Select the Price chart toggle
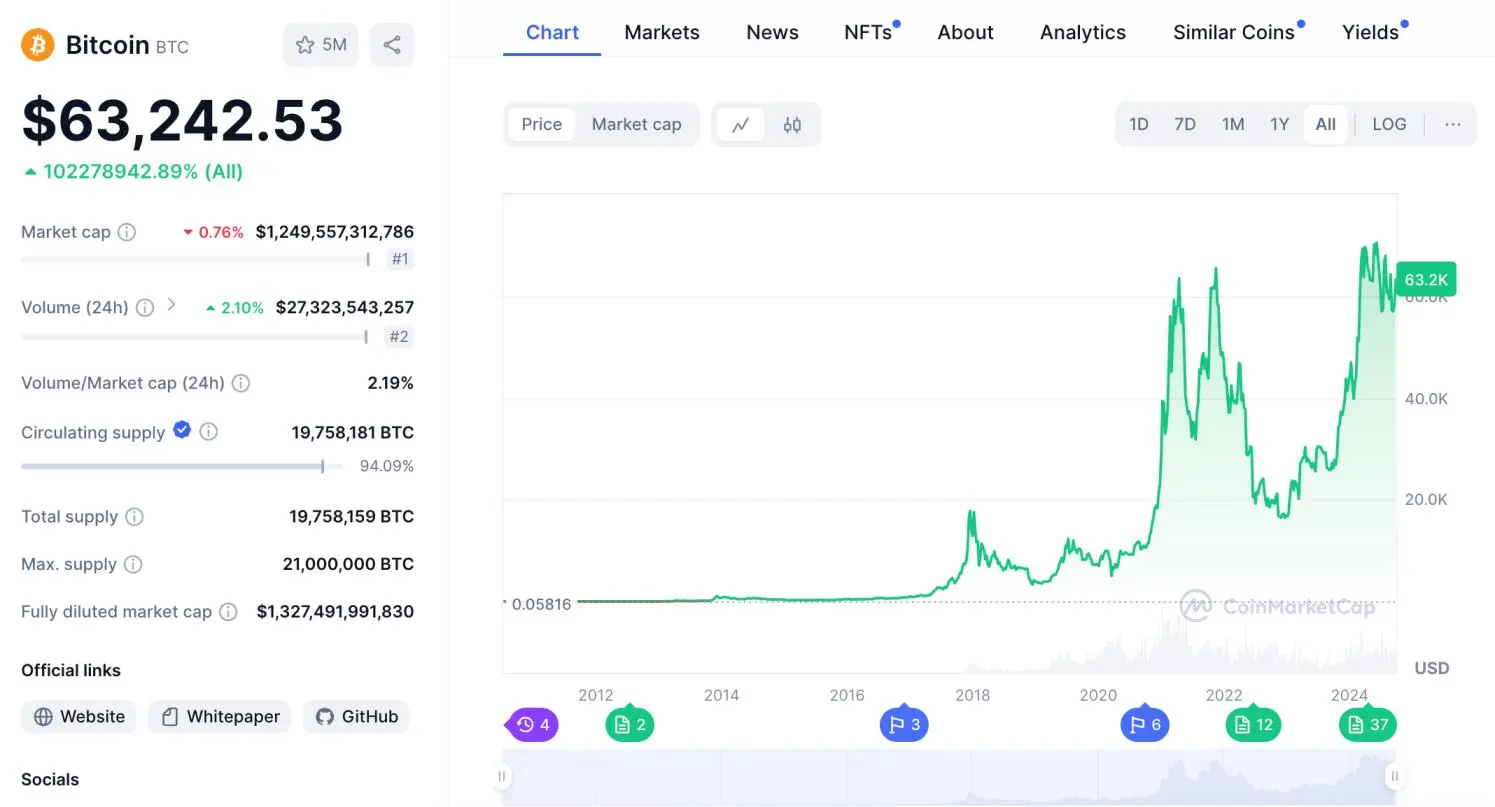 pos(542,125)
